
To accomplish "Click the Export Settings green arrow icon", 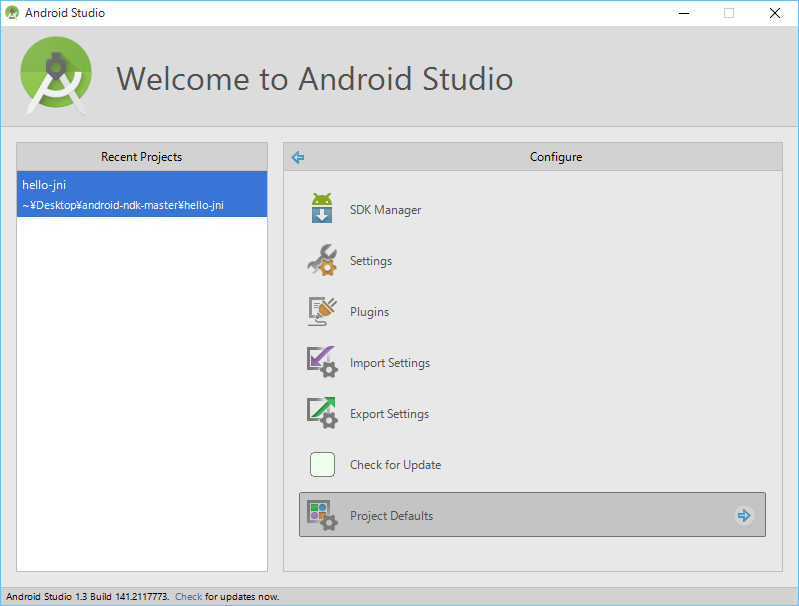I will tap(322, 414).
